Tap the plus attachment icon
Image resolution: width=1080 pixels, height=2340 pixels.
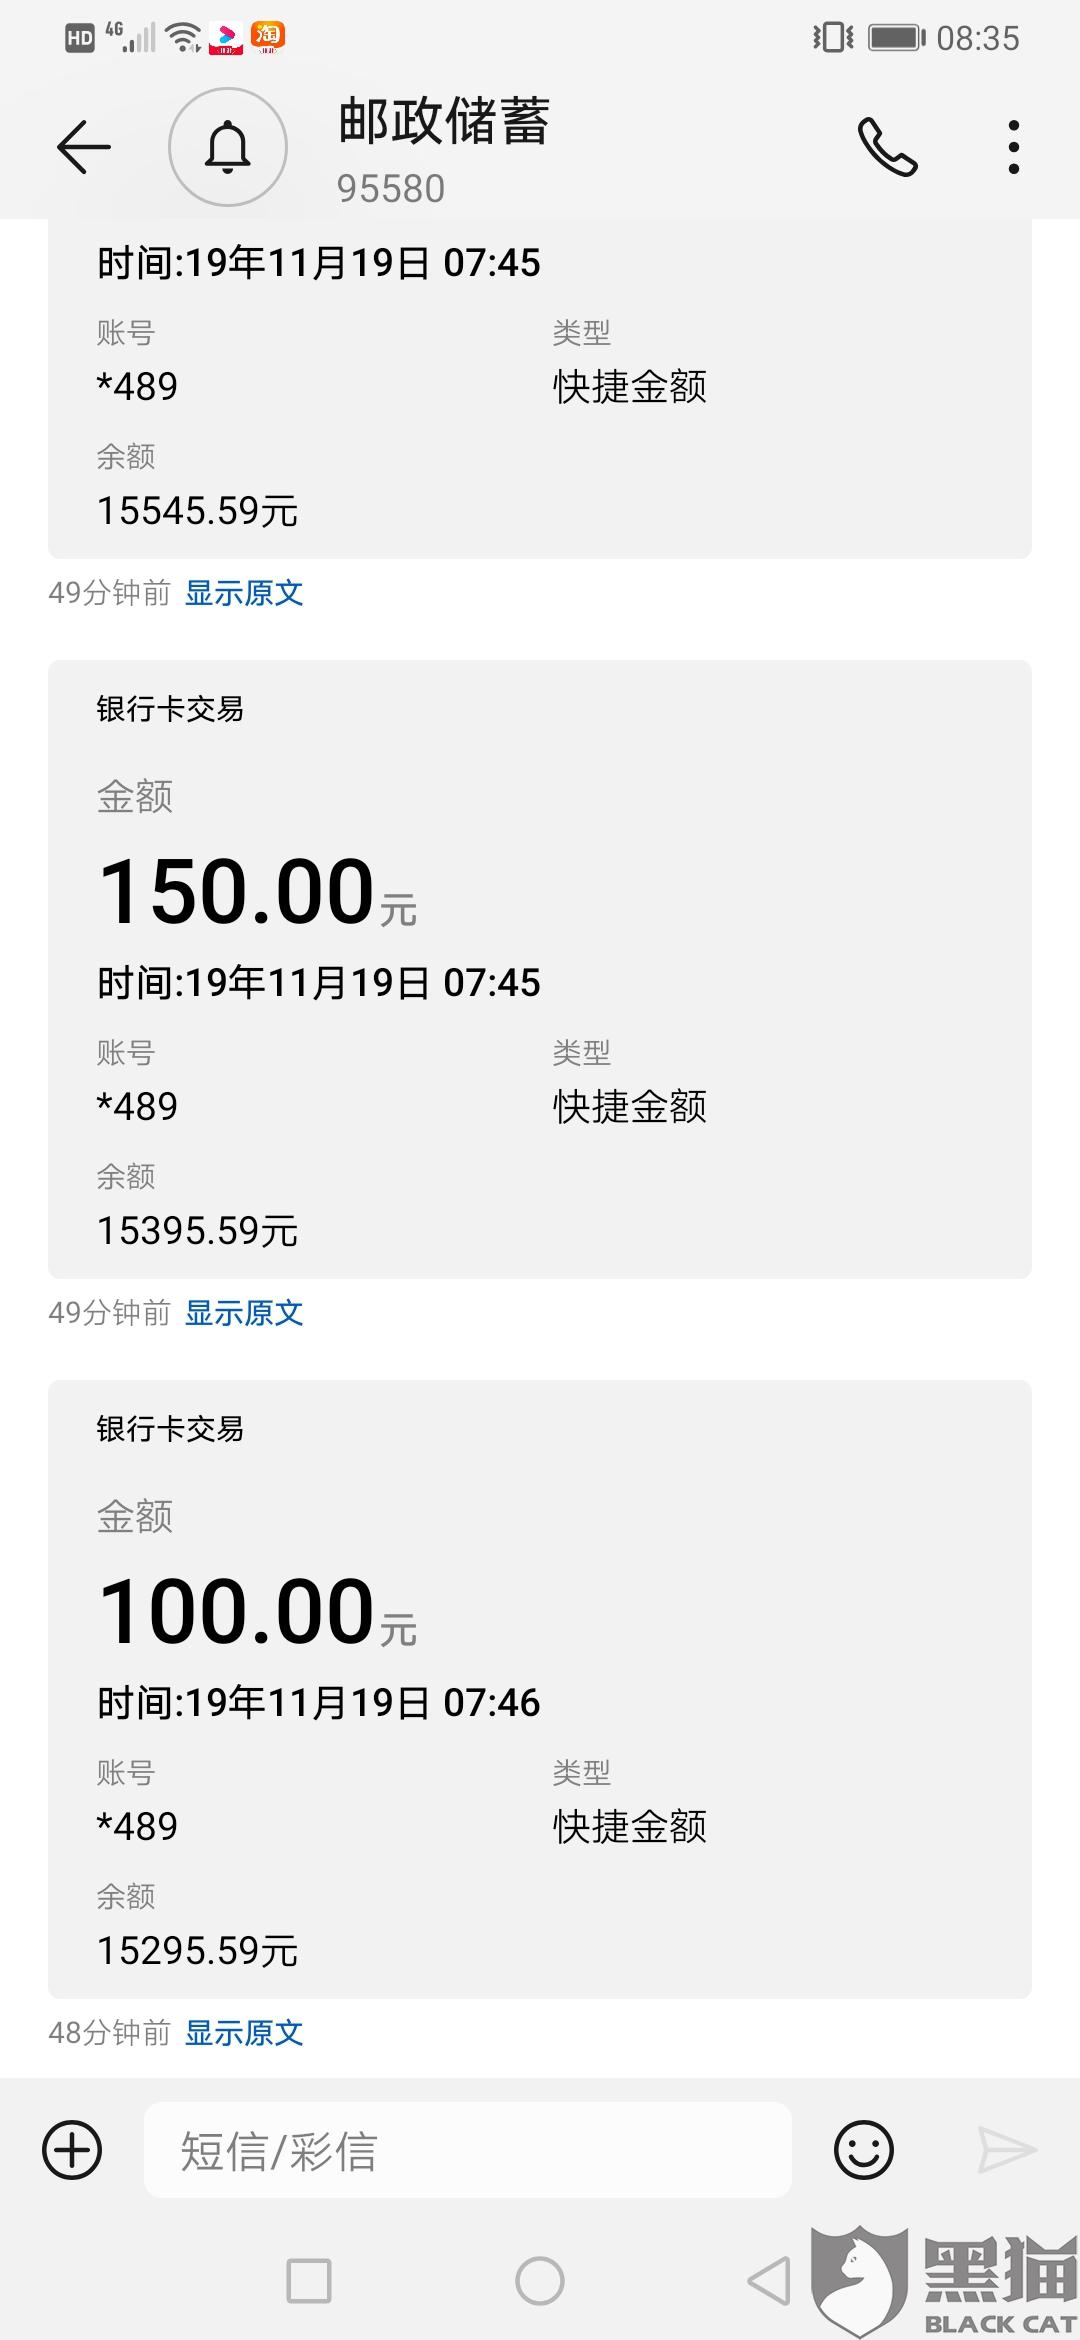[x=72, y=2150]
